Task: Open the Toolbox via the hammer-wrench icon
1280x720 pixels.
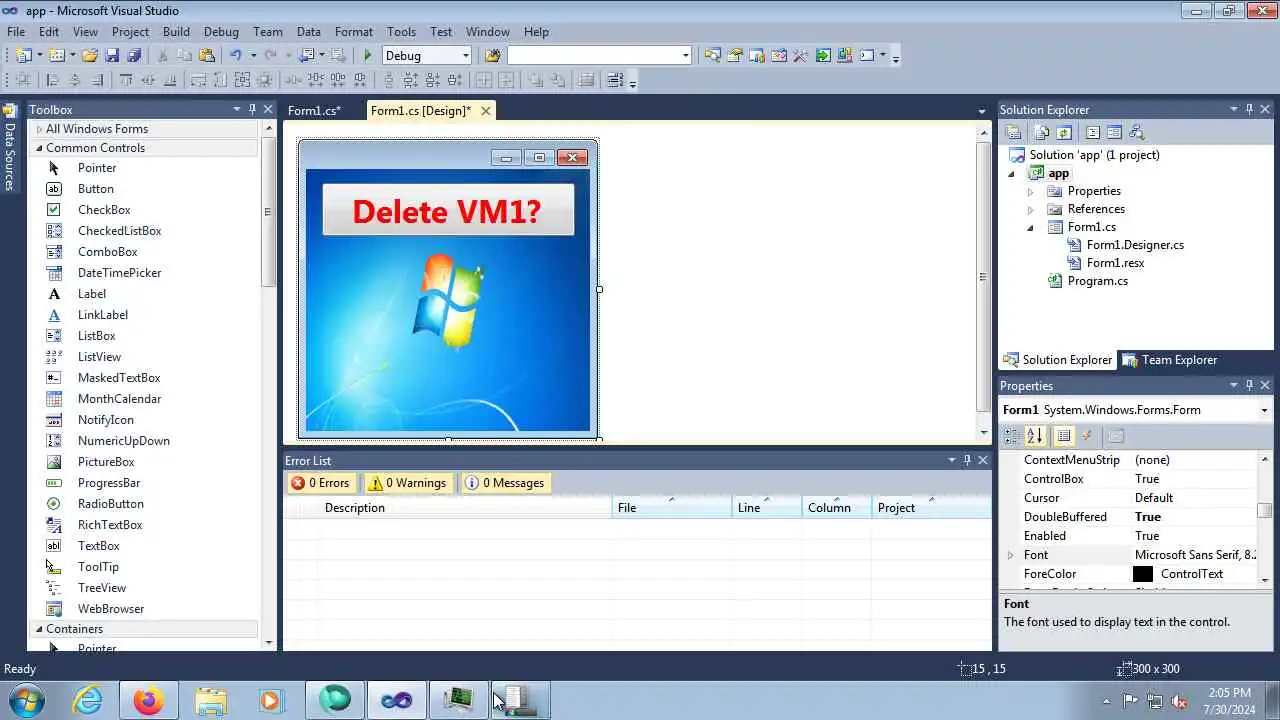Action: click(800, 56)
